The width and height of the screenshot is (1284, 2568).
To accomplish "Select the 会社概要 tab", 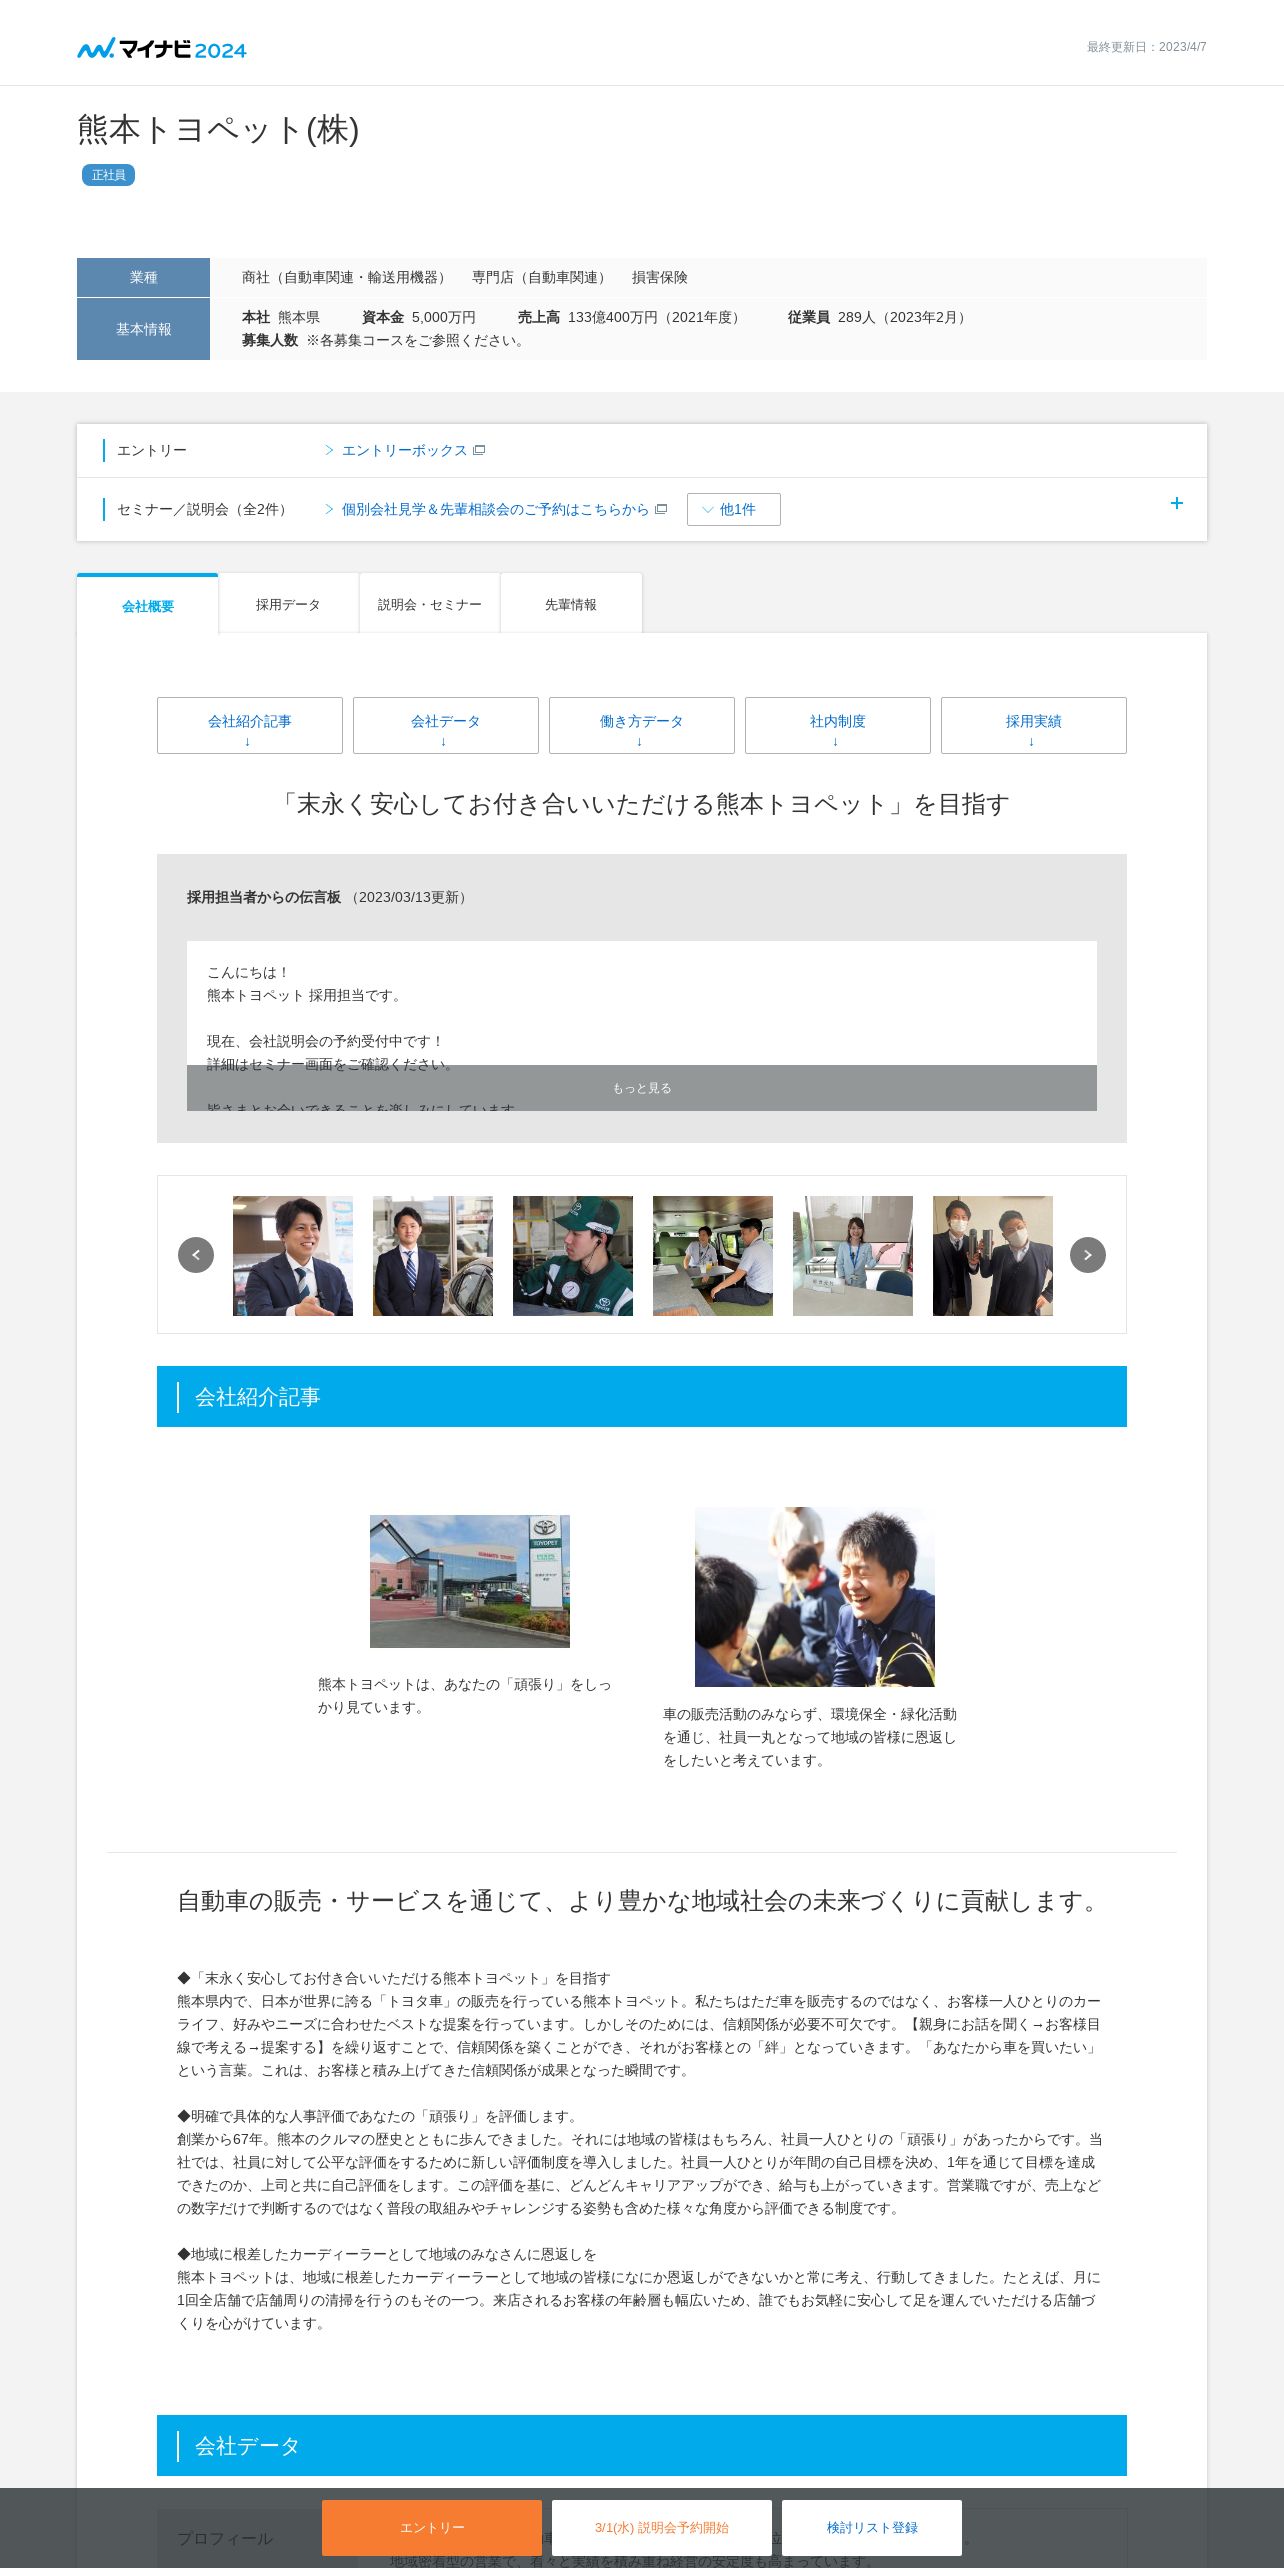I will point(148,606).
